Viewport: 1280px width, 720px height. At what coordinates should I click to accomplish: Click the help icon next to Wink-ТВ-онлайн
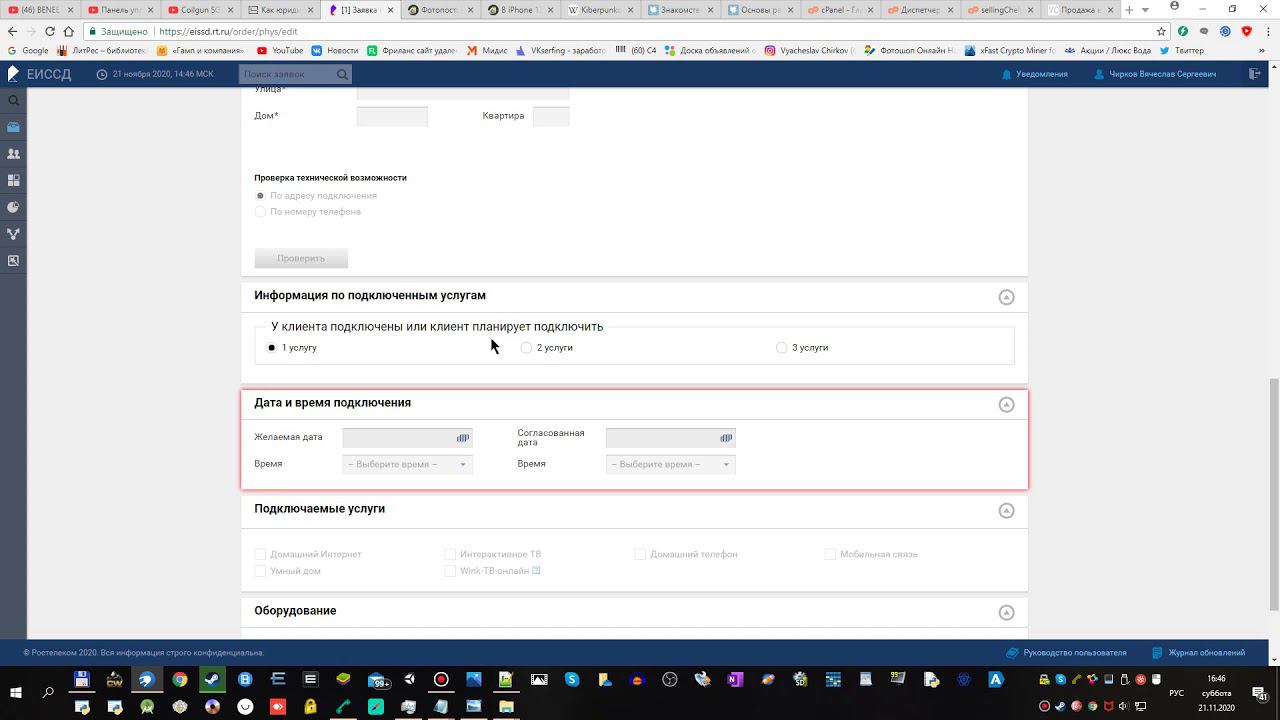pos(536,571)
